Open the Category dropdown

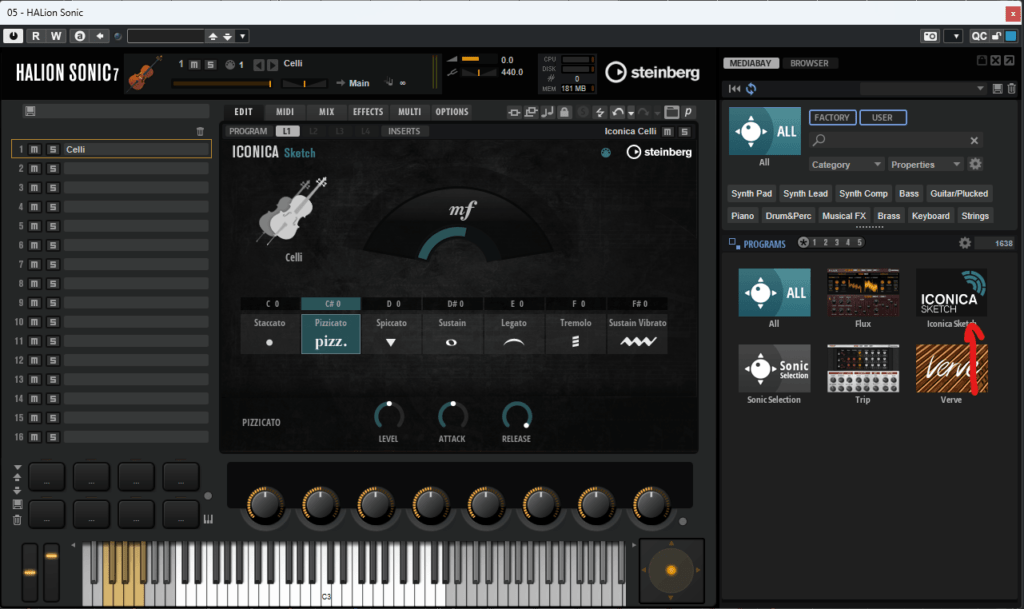pyautogui.click(x=846, y=164)
